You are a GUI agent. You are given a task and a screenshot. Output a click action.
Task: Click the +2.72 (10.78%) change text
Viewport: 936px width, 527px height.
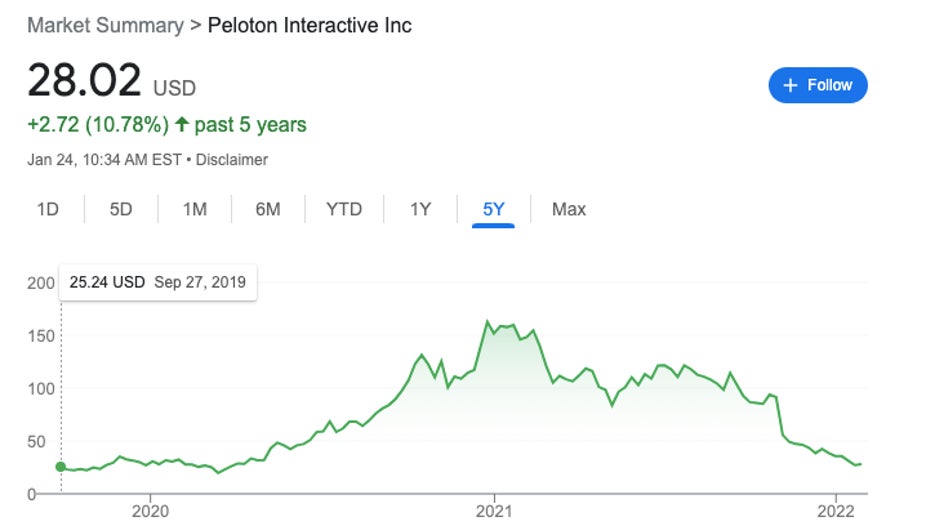(97, 125)
